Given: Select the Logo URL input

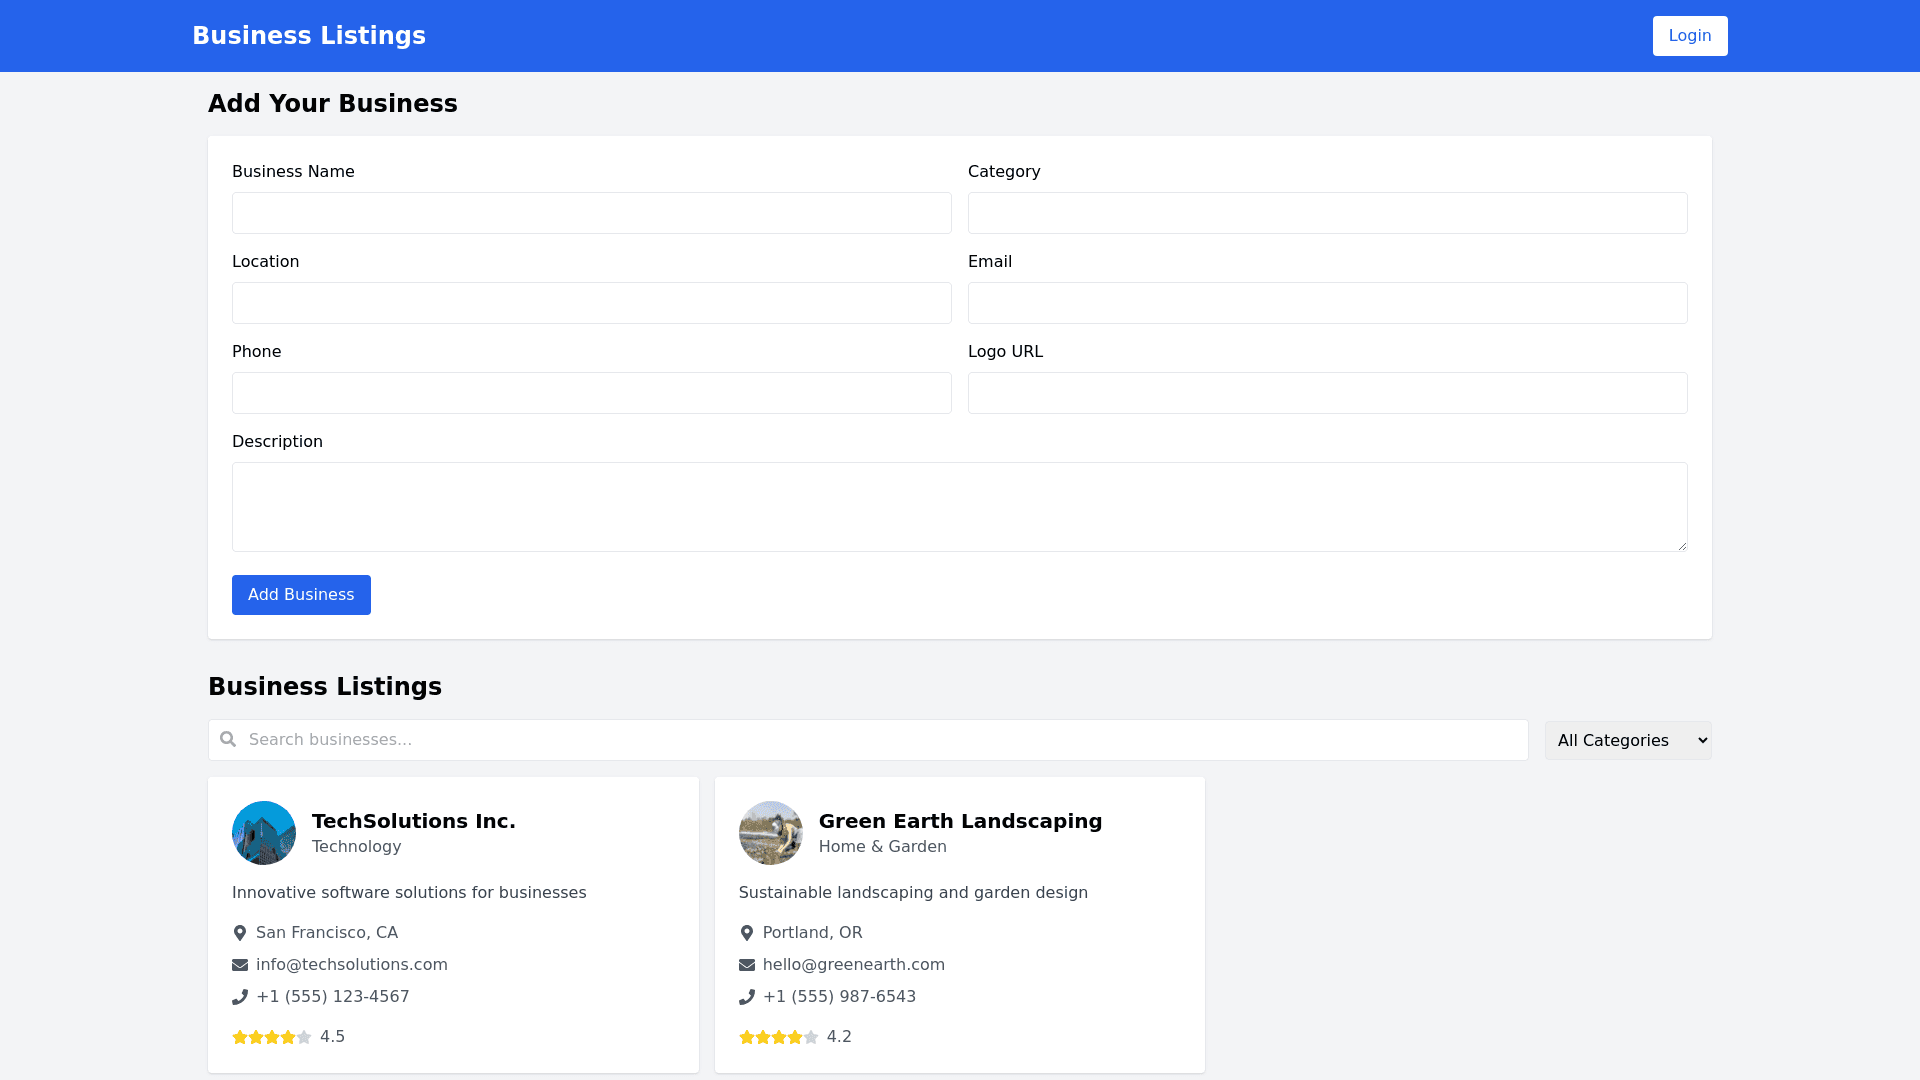Looking at the screenshot, I should point(1327,393).
